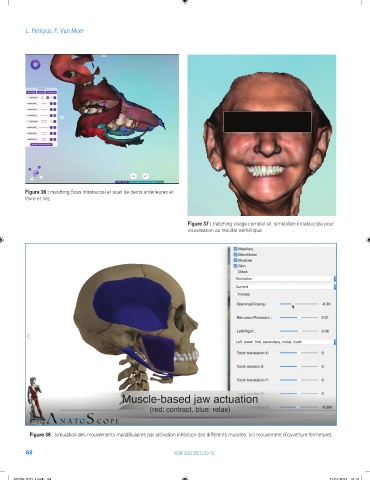Expand the Left_lower_first_secondary_molar tooth selector
370x480 pixels.
285,342
